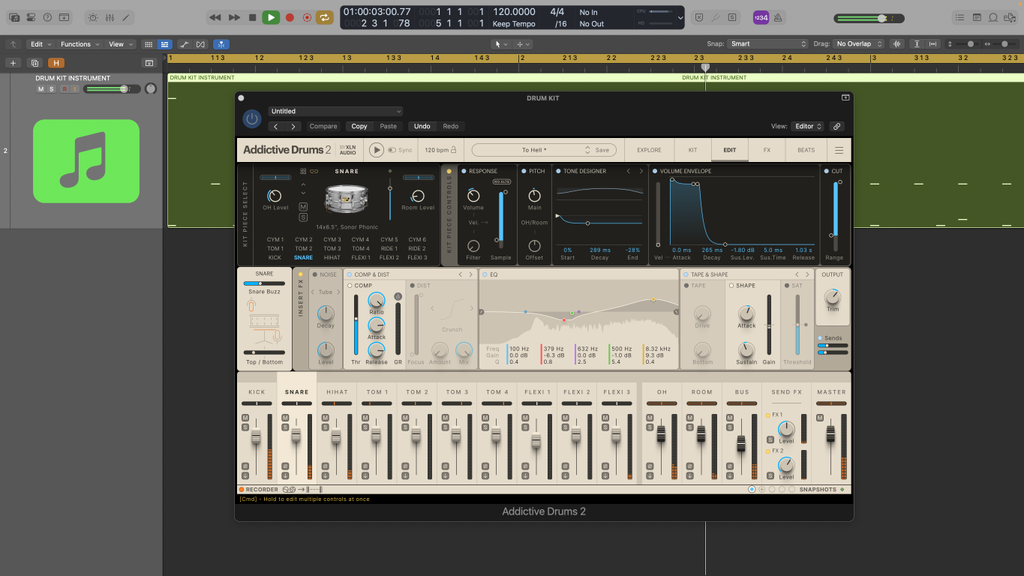Click the Undo button
The width and height of the screenshot is (1024, 576).
click(422, 127)
